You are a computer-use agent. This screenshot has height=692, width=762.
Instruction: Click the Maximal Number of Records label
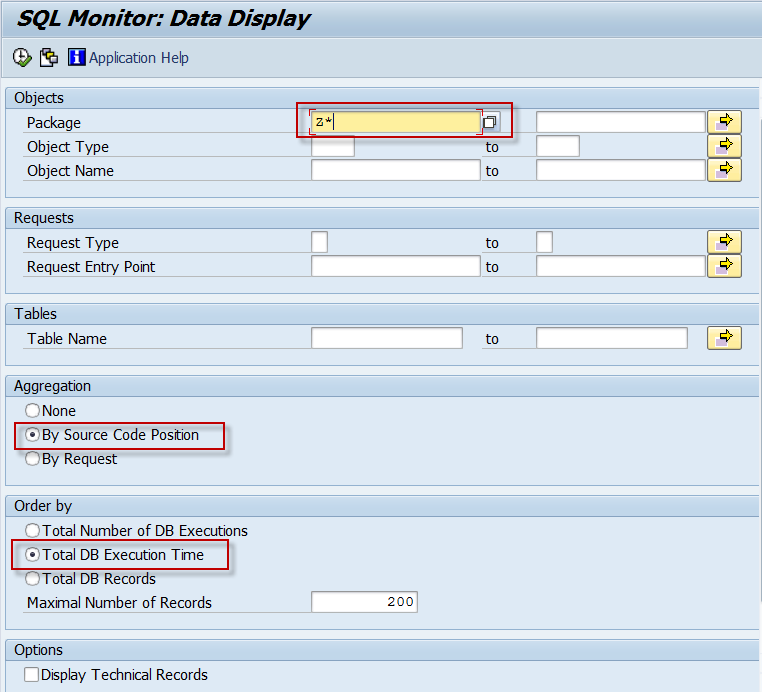(119, 603)
